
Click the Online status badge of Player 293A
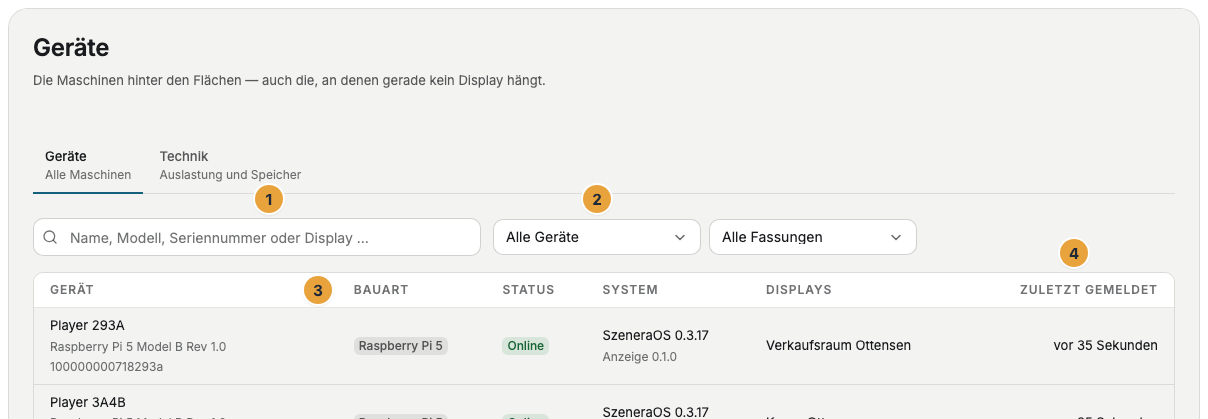(525, 346)
